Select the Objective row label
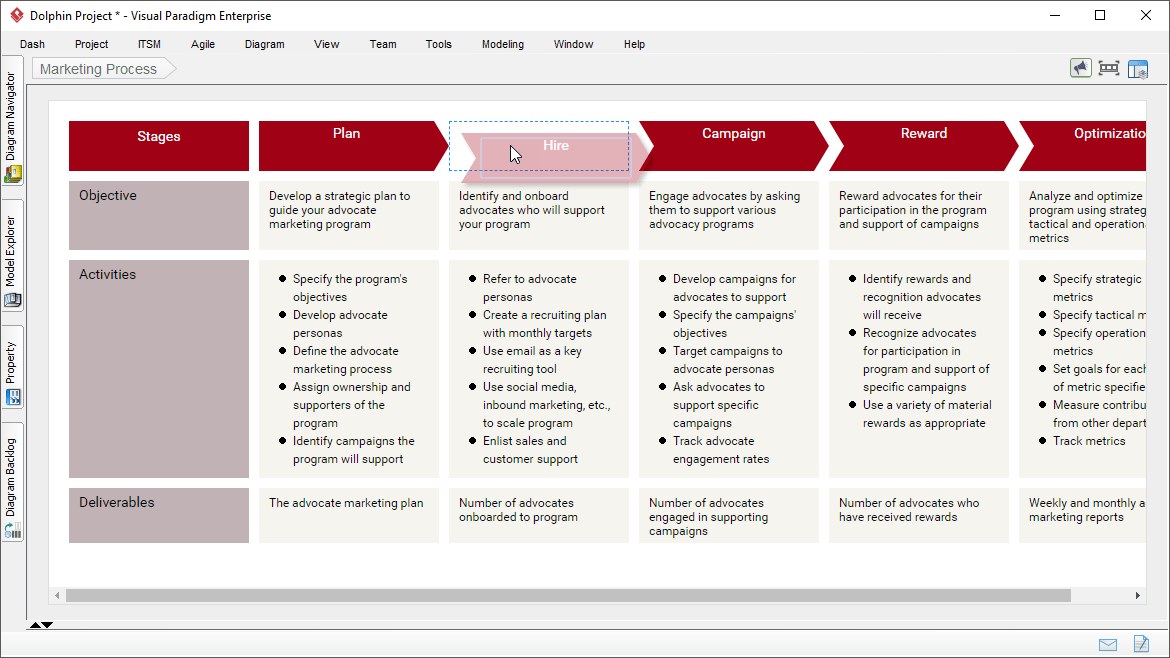This screenshot has width=1170, height=658. [159, 215]
